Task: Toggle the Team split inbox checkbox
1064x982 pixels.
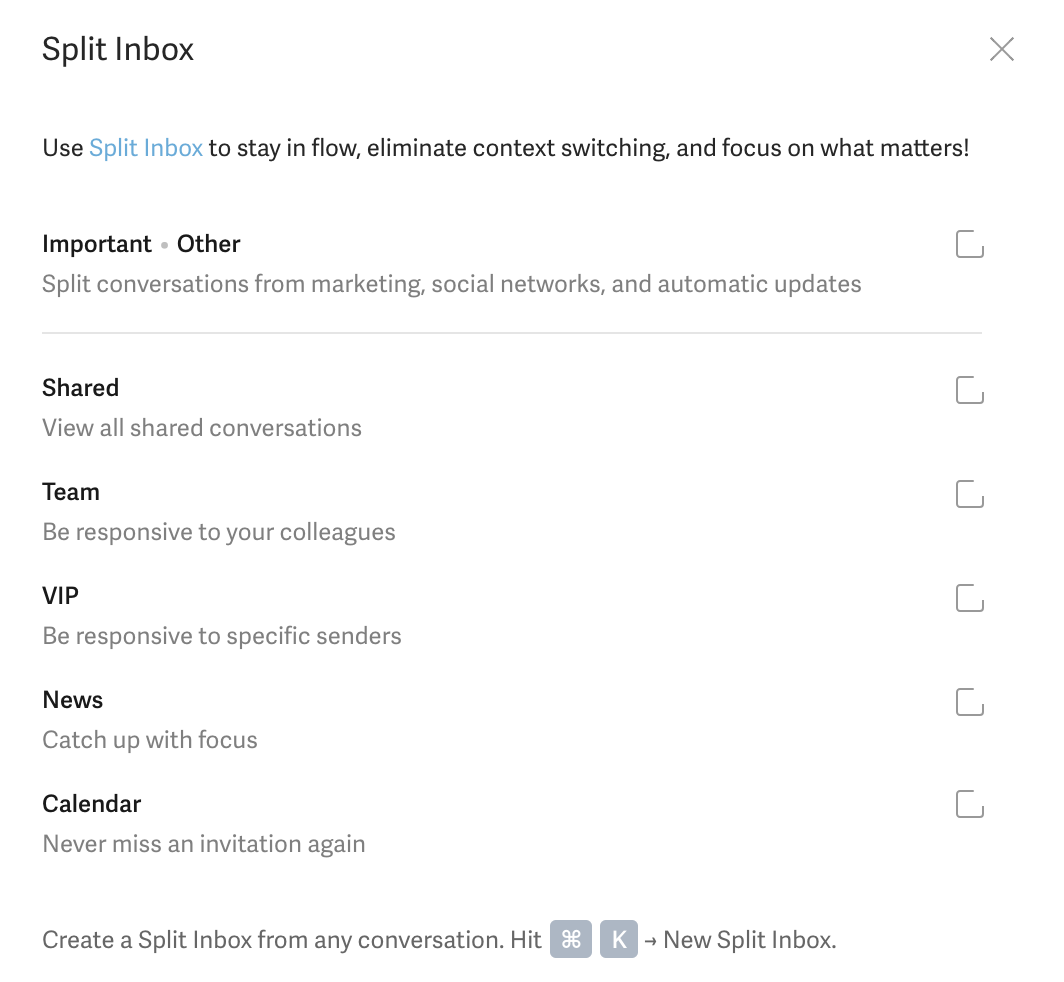Action: (x=969, y=493)
